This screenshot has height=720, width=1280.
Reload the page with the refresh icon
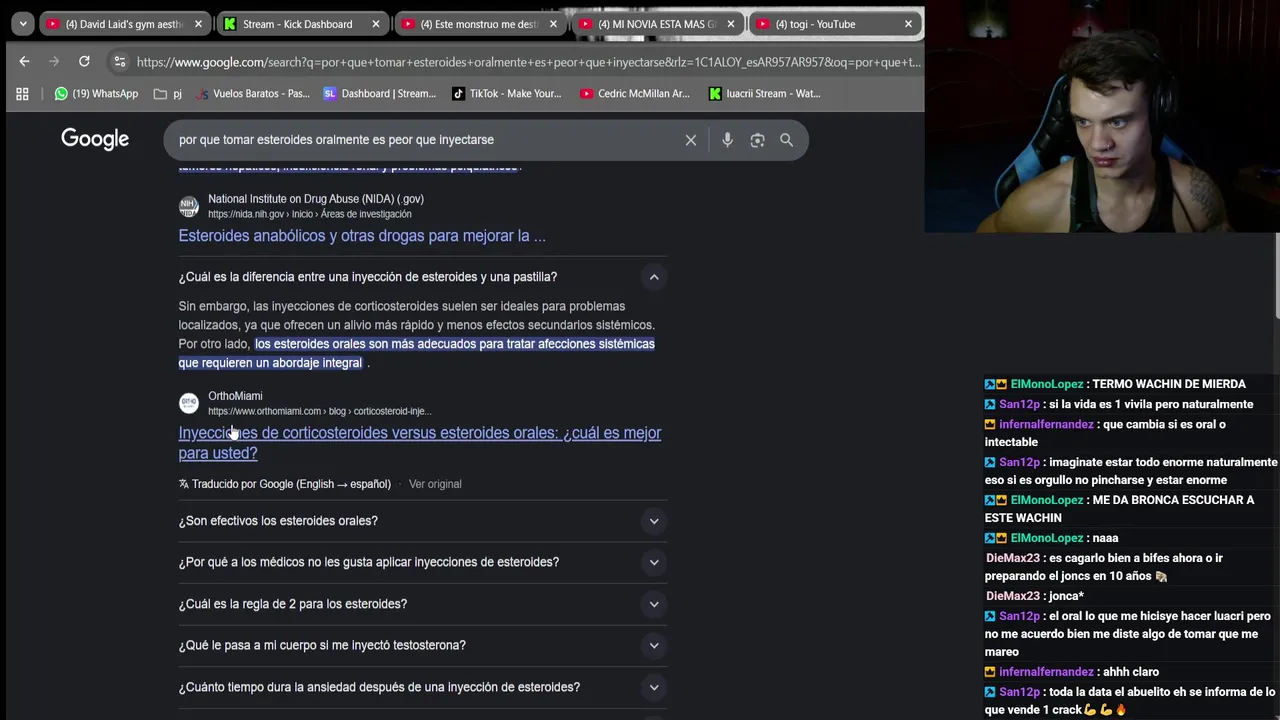tap(84, 62)
